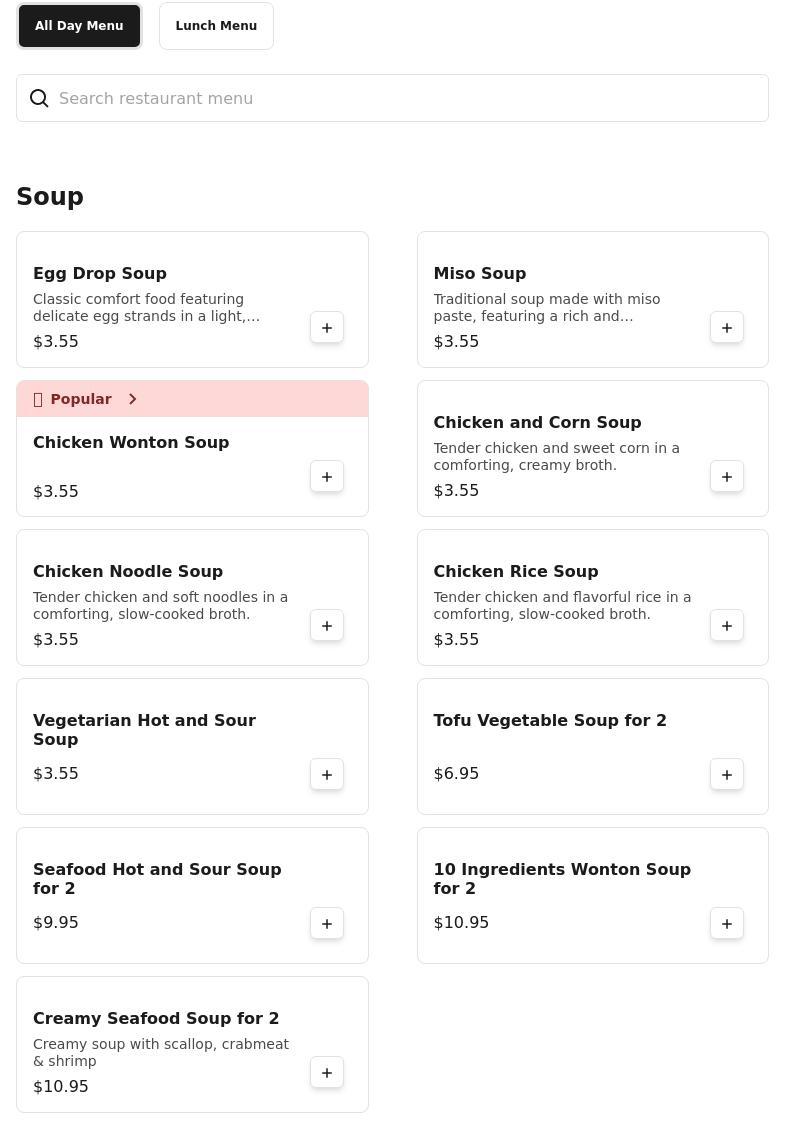Add Egg Drop Soup to cart

(x=327, y=328)
